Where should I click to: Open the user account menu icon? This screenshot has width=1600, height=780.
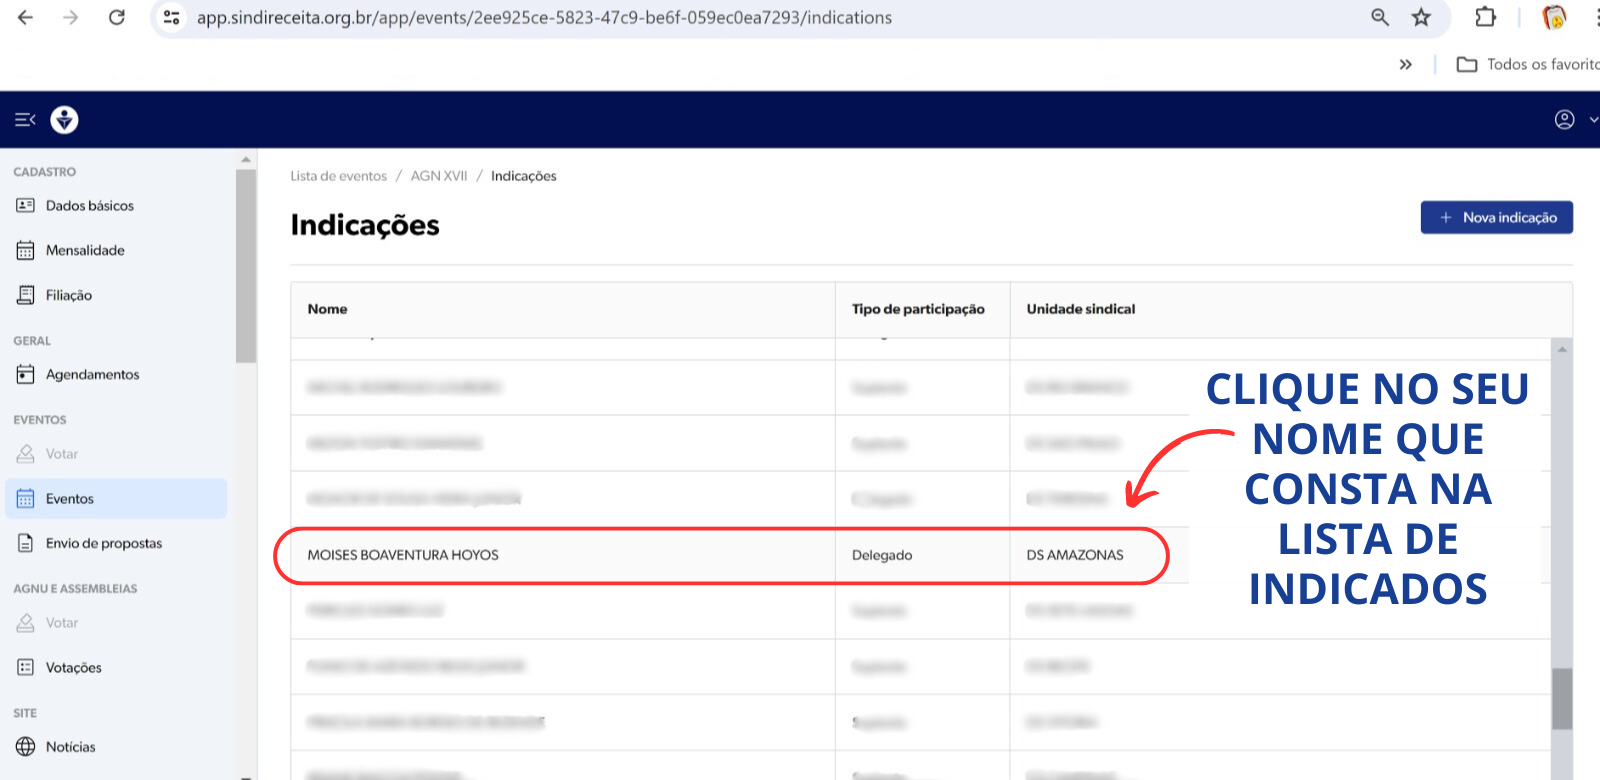coord(1564,120)
